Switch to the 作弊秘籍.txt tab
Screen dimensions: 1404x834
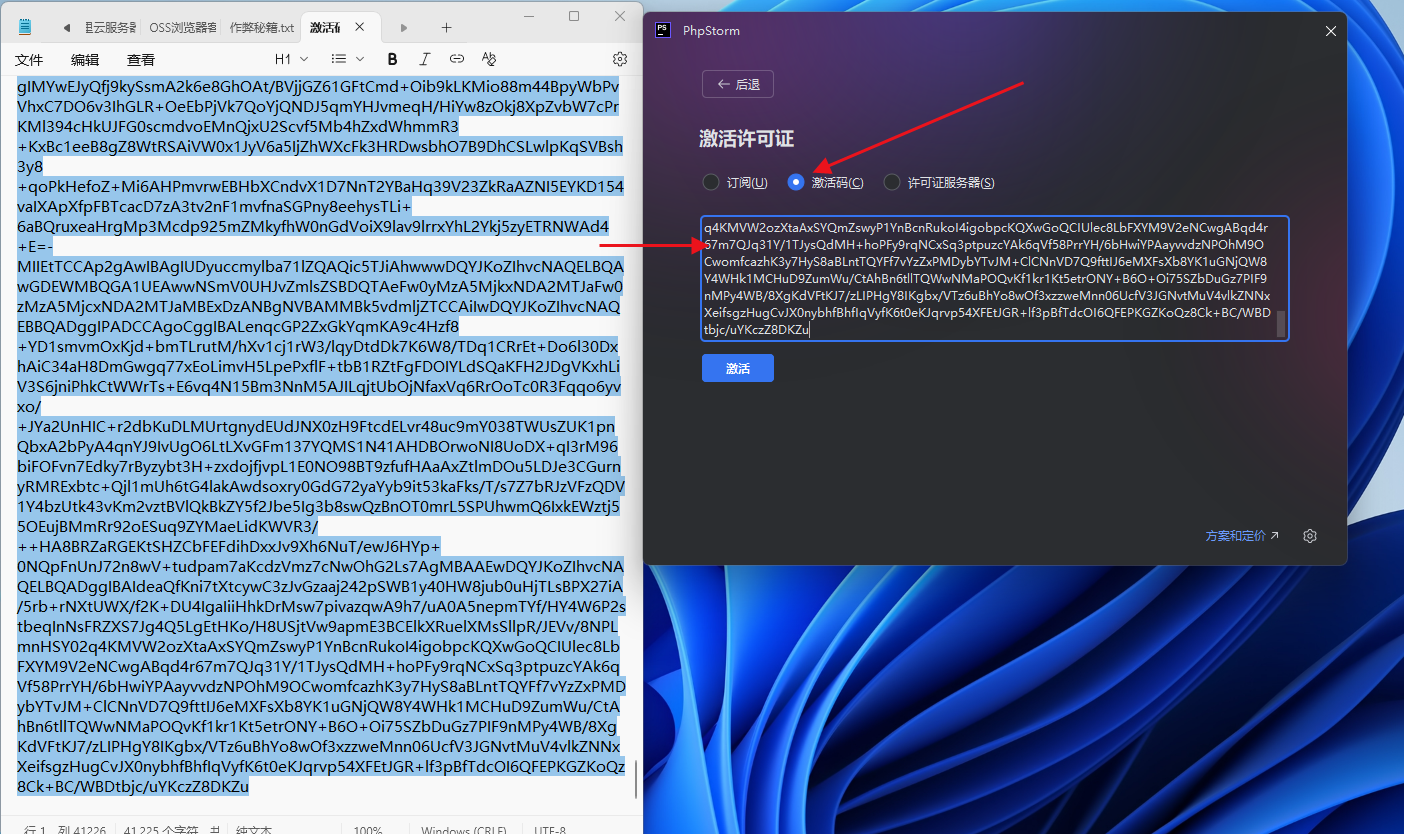pos(261,27)
